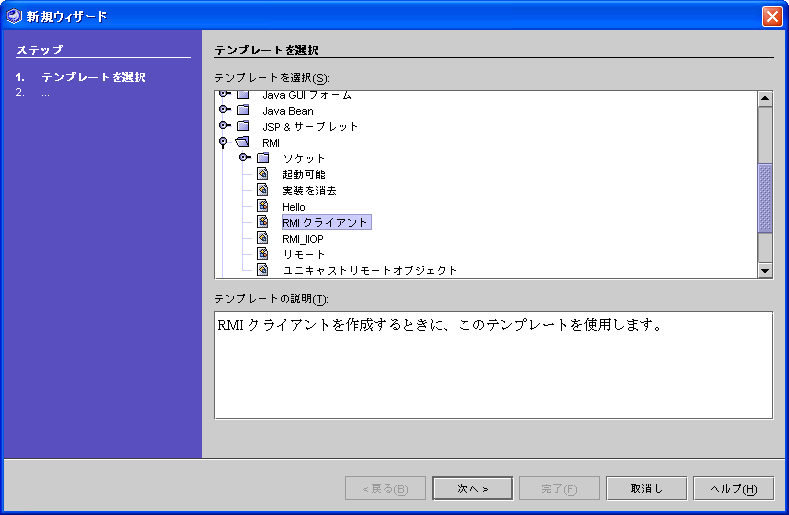Click the Java Bean folder icon
The image size is (789, 515).
pos(242,111)
